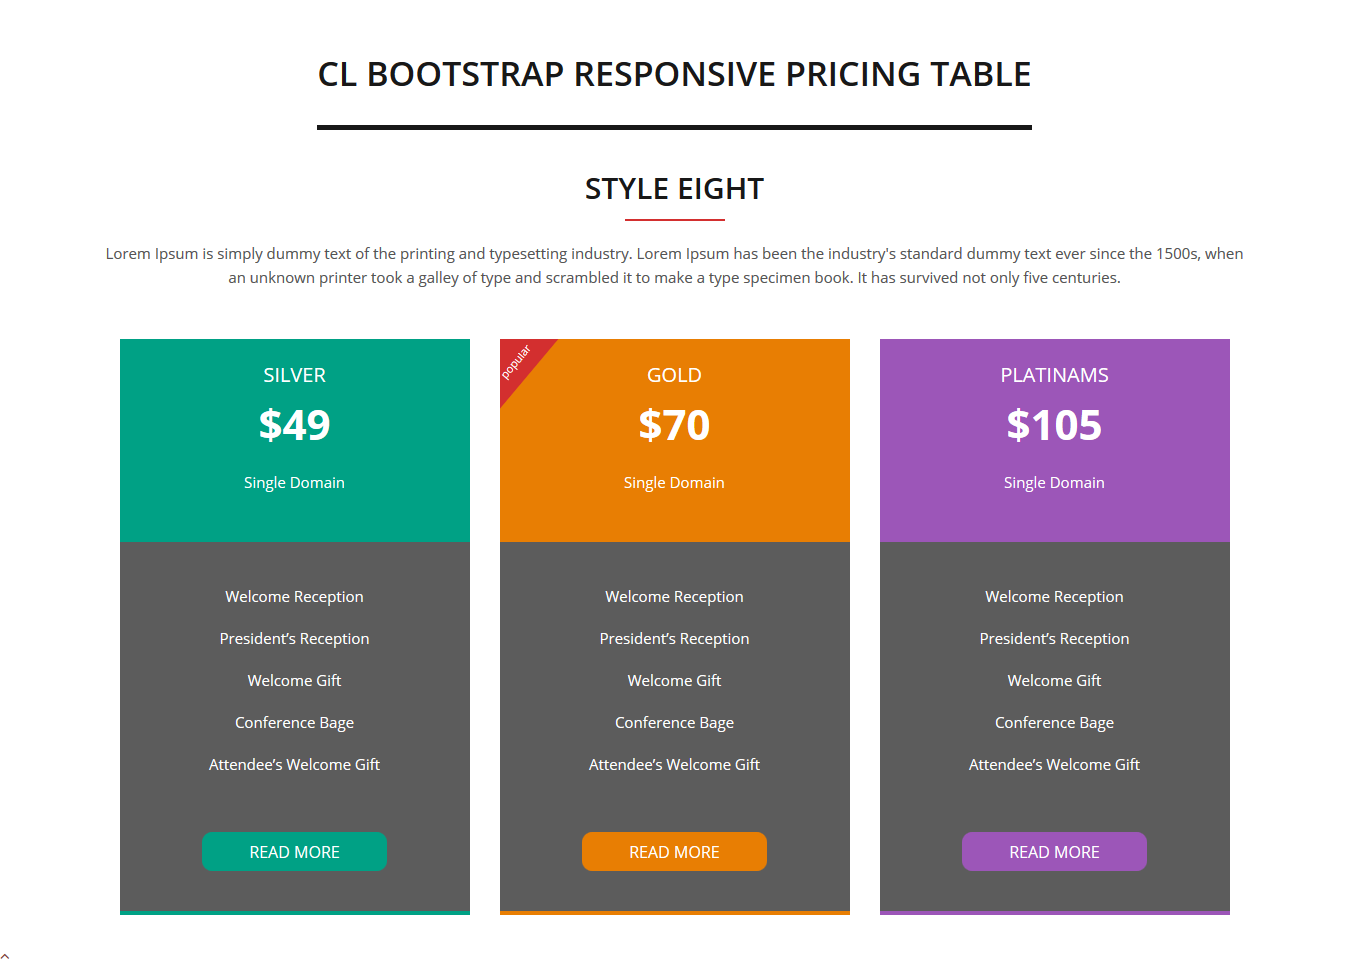
Task: Click 'Attendee's Welcome Gift' in the Platinams card
Action: pyautogui.click(x=1054, y=764)
